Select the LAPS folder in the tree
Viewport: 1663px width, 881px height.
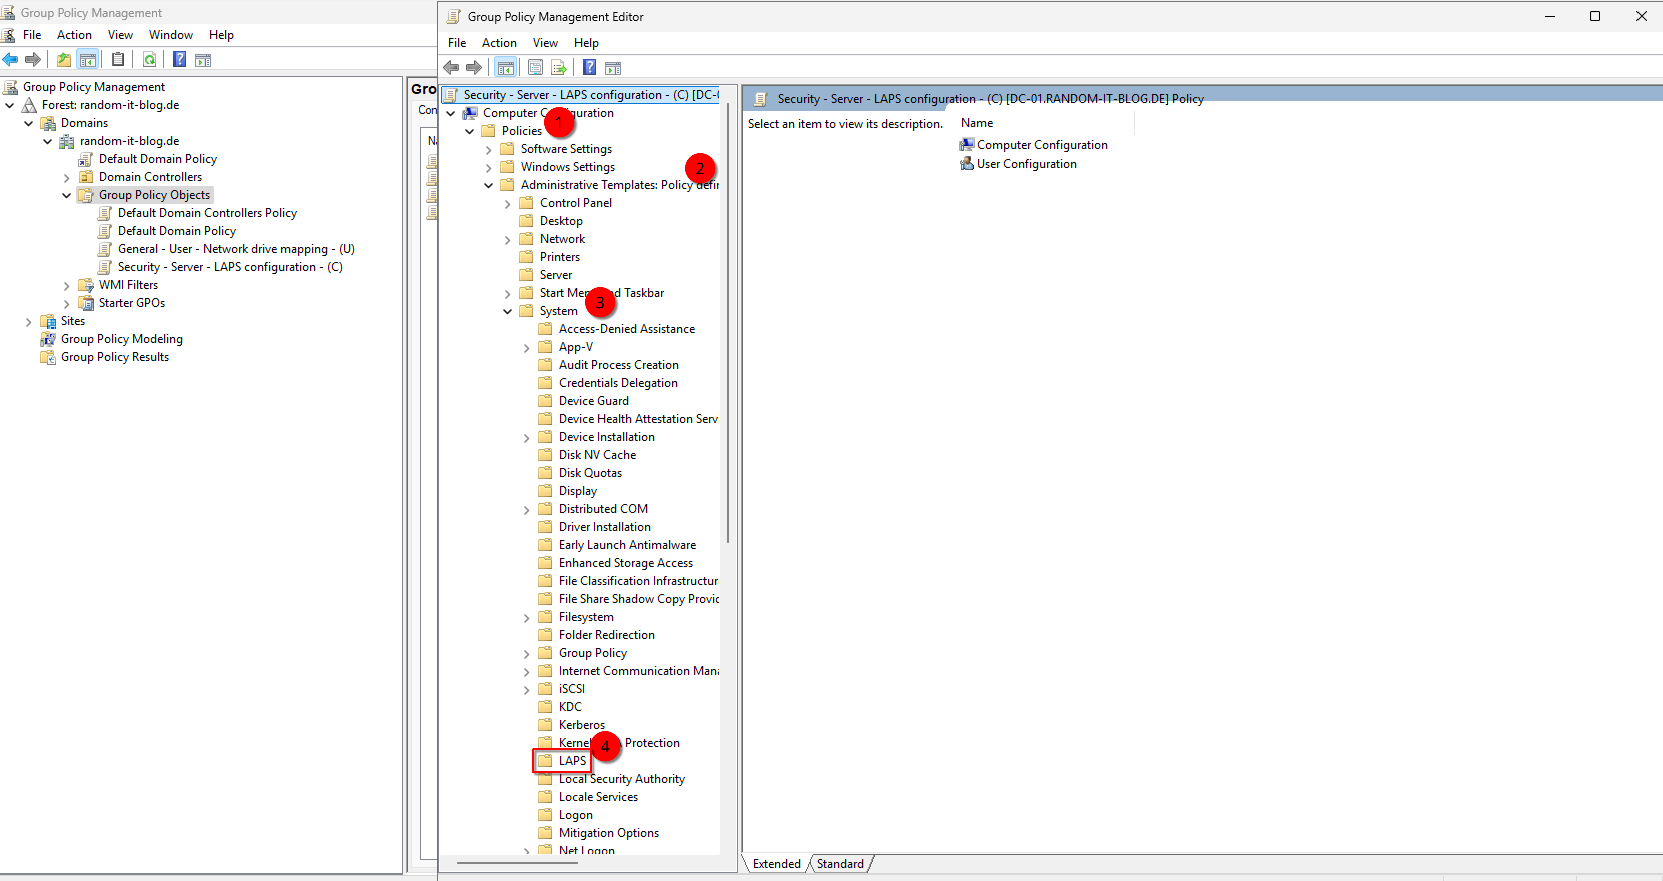click(573, 761)
